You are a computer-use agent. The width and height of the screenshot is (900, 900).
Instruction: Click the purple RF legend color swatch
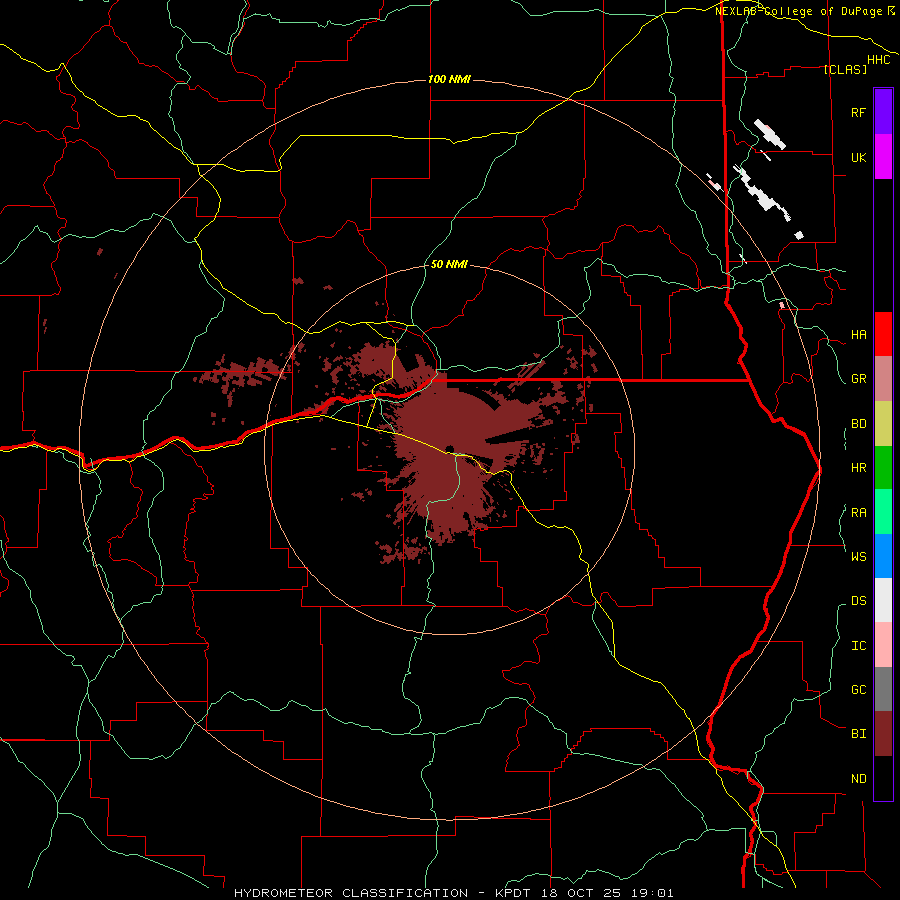pyautogui.click(x=883, y=112)
